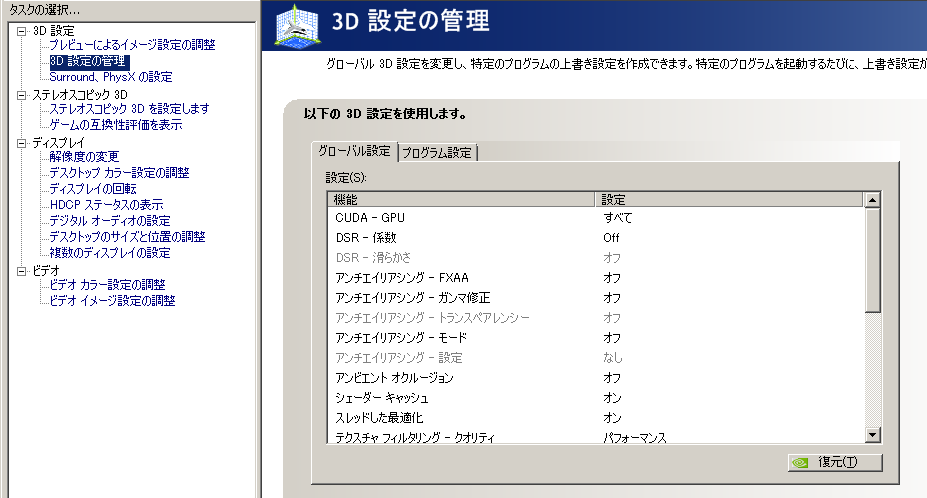Click the 3D settings cube header icon

pyautogui.click(x=298, y=25)
